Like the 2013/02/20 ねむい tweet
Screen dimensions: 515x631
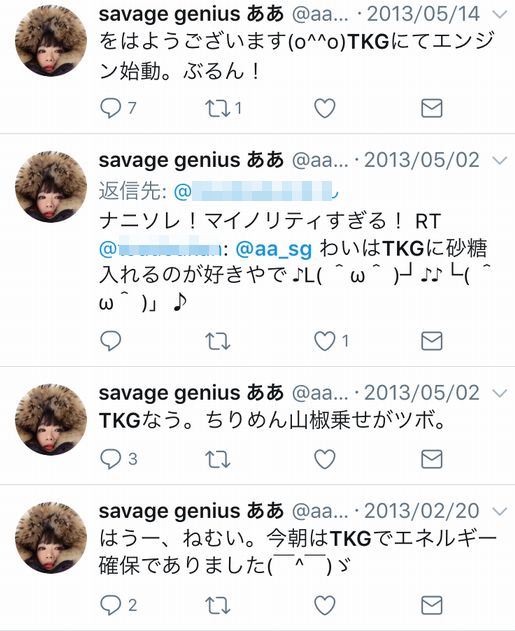point(325,605)
